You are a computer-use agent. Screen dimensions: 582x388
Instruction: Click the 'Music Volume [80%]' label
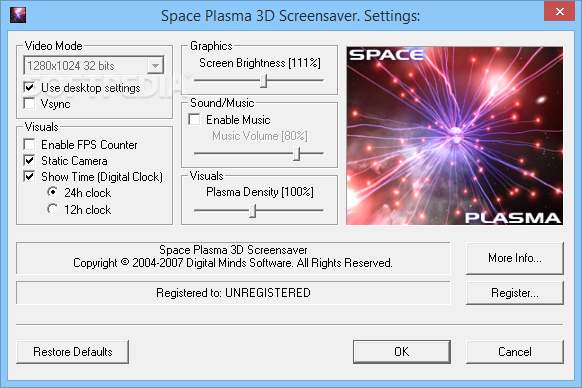(x=260, y=136)
